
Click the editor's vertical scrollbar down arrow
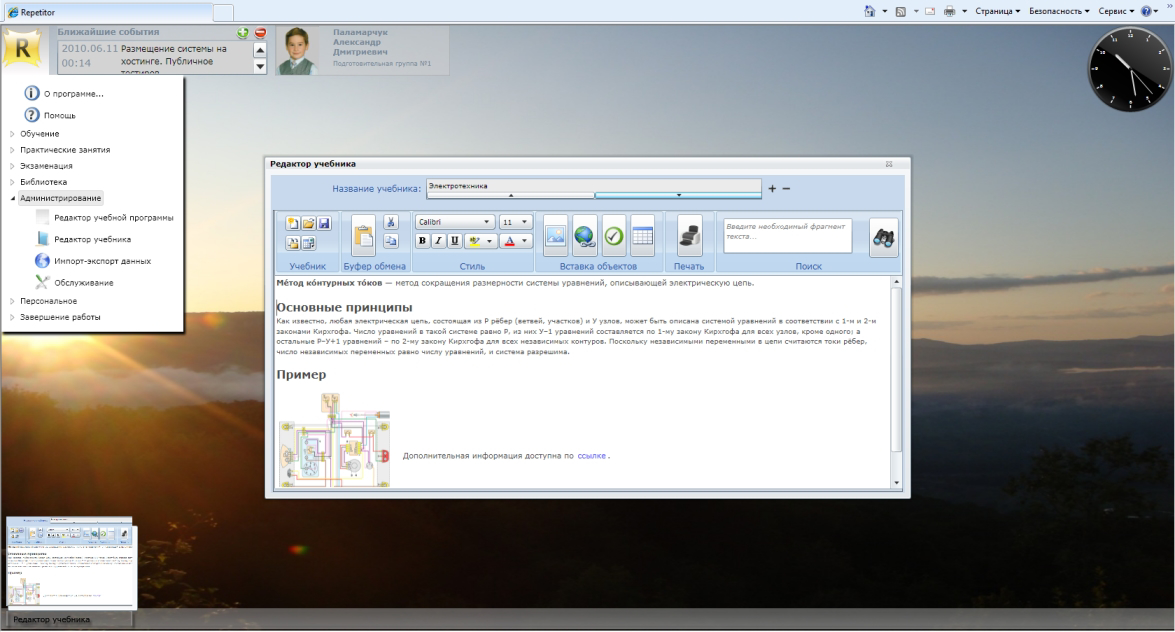[x=896, y=483]
